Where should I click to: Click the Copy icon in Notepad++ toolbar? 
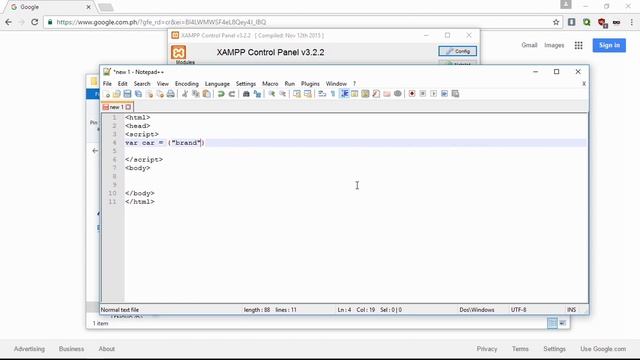(x=196, y=94)
